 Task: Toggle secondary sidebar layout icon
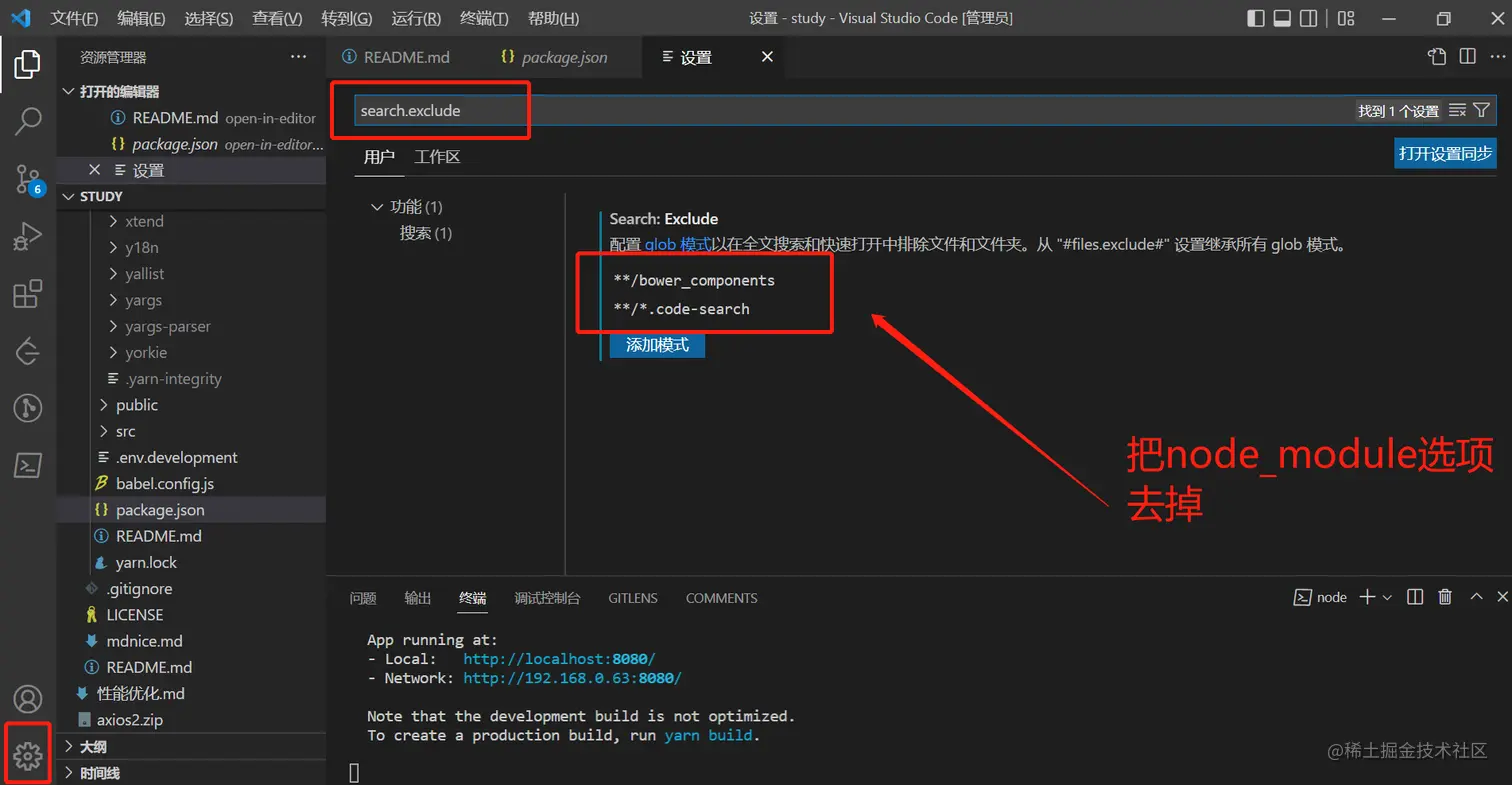[1308, 18]
